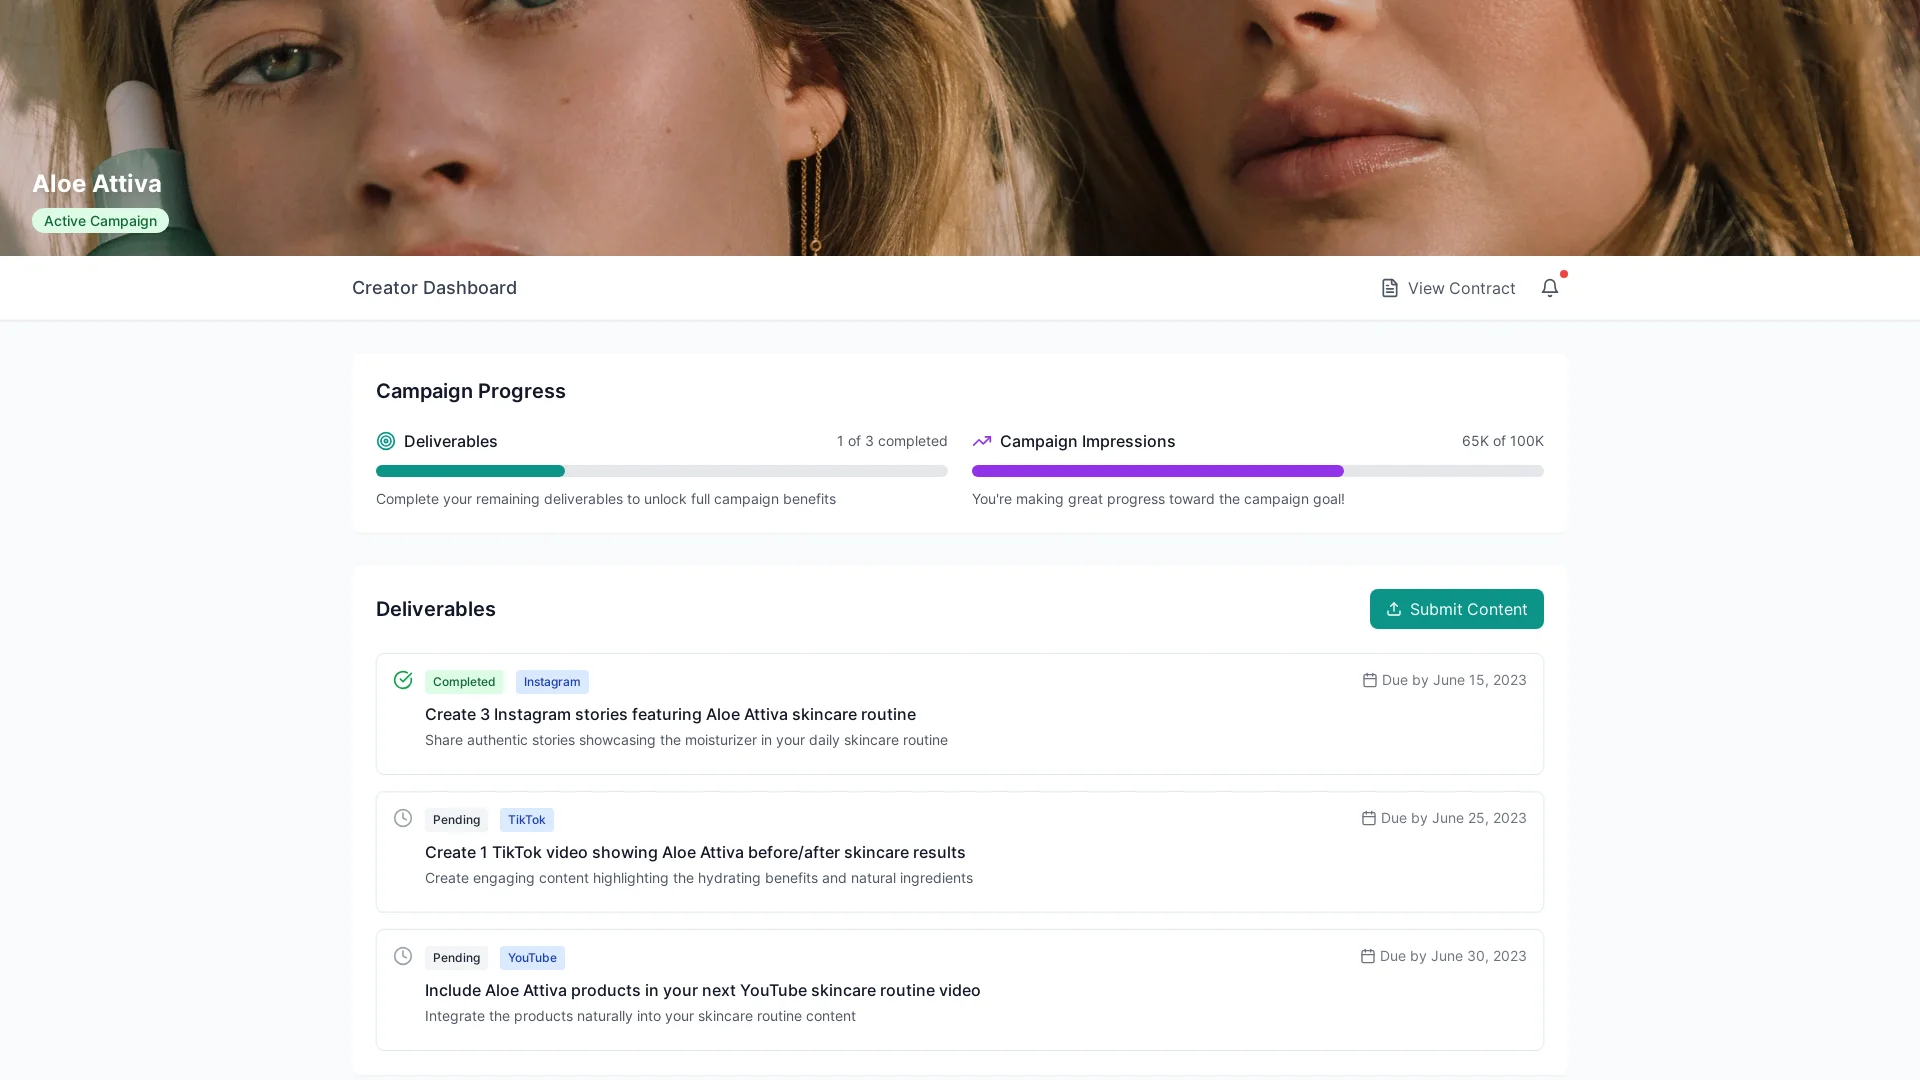
Task: Click the clock icon on TikTok deliverable
Action: 403,818
